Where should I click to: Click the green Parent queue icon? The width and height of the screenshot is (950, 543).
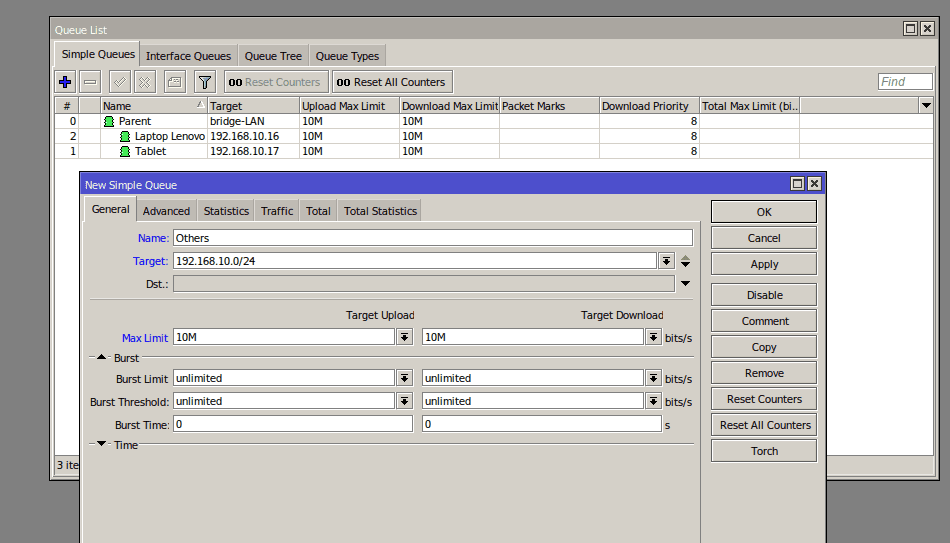[109, 121]
